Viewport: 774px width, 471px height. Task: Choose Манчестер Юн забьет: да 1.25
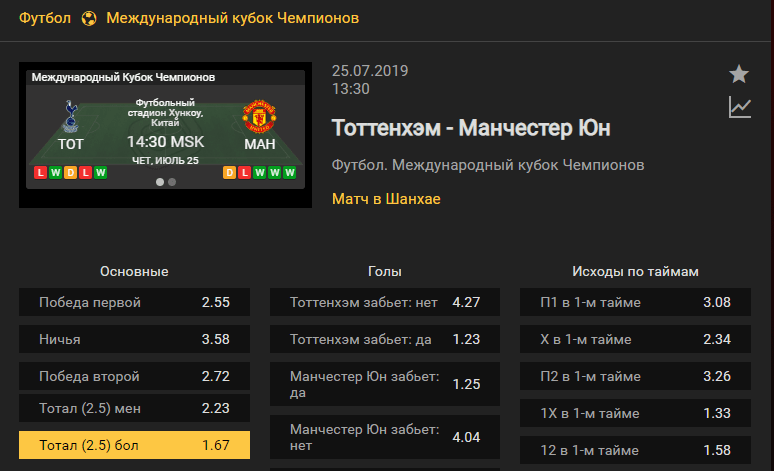[385, 384]
